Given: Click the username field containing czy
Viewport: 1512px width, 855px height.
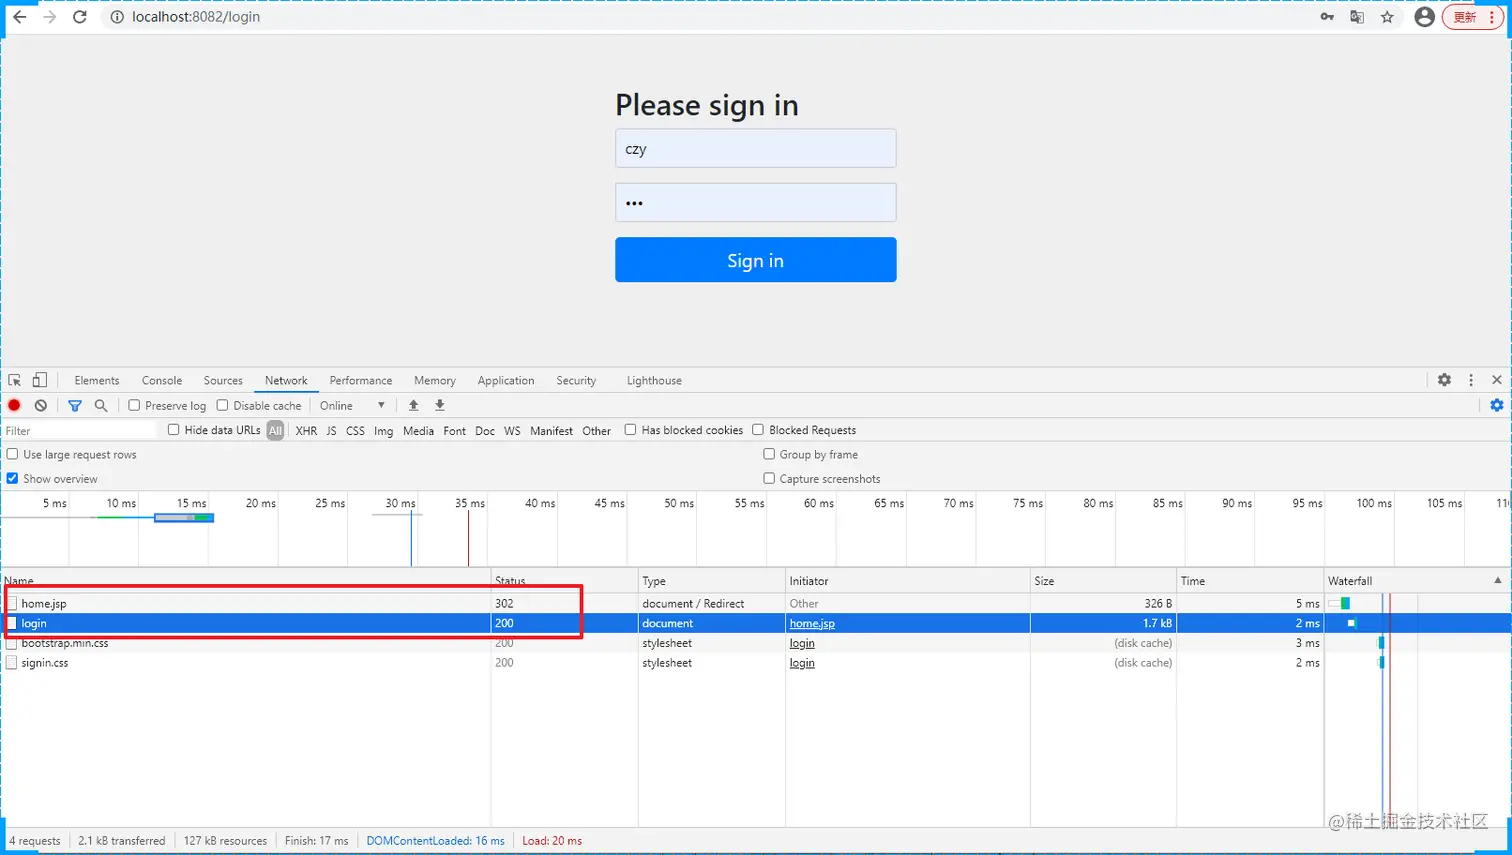Looking at the screenshot, I should point(756,148).
